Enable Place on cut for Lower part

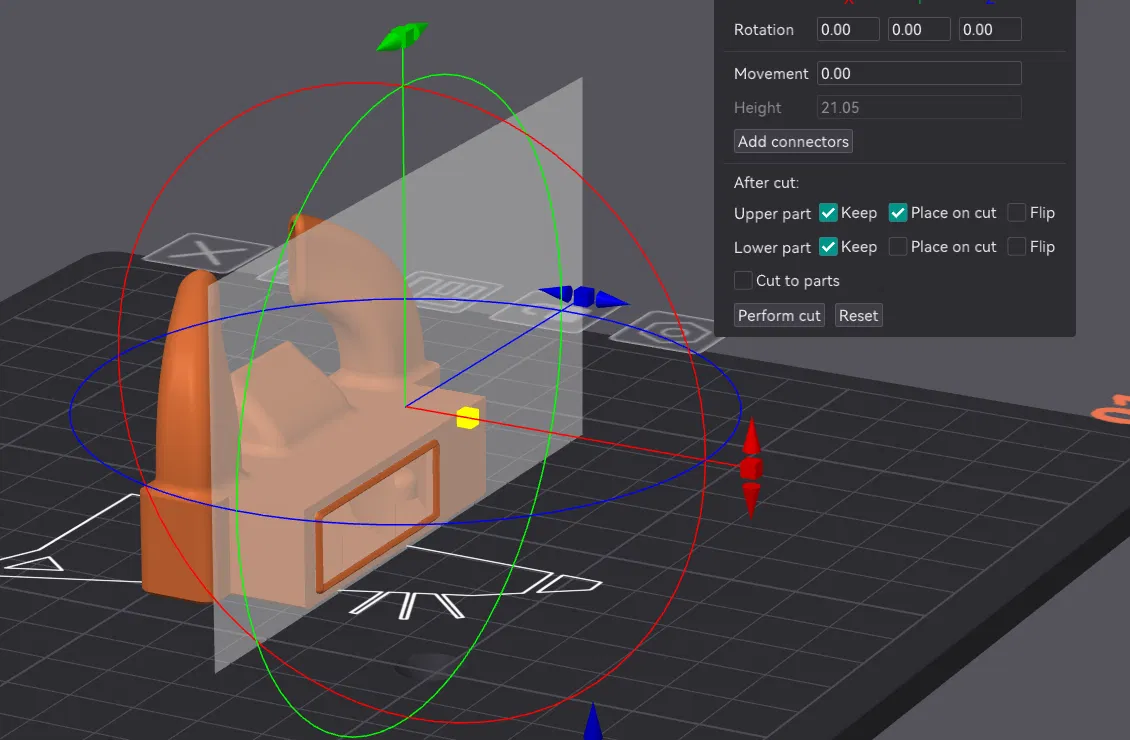click(x=897, y=246)
